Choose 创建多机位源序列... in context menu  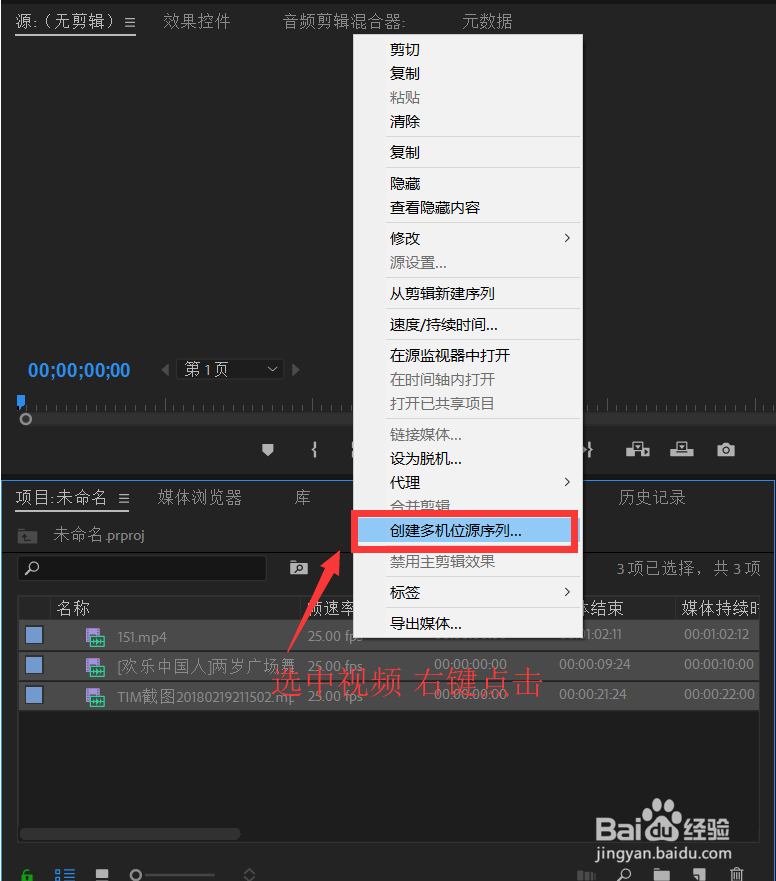point(466,531)
